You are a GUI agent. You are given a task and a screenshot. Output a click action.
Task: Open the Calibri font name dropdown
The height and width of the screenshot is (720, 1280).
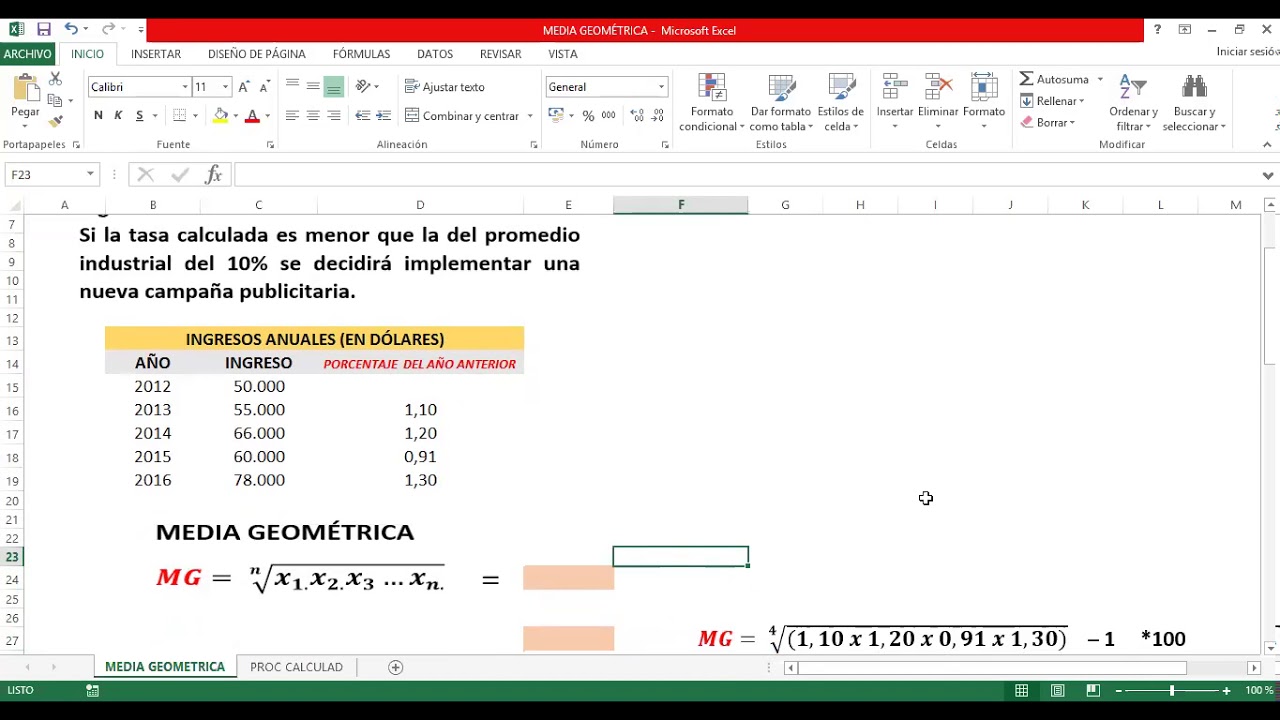[x=185, y=87]
